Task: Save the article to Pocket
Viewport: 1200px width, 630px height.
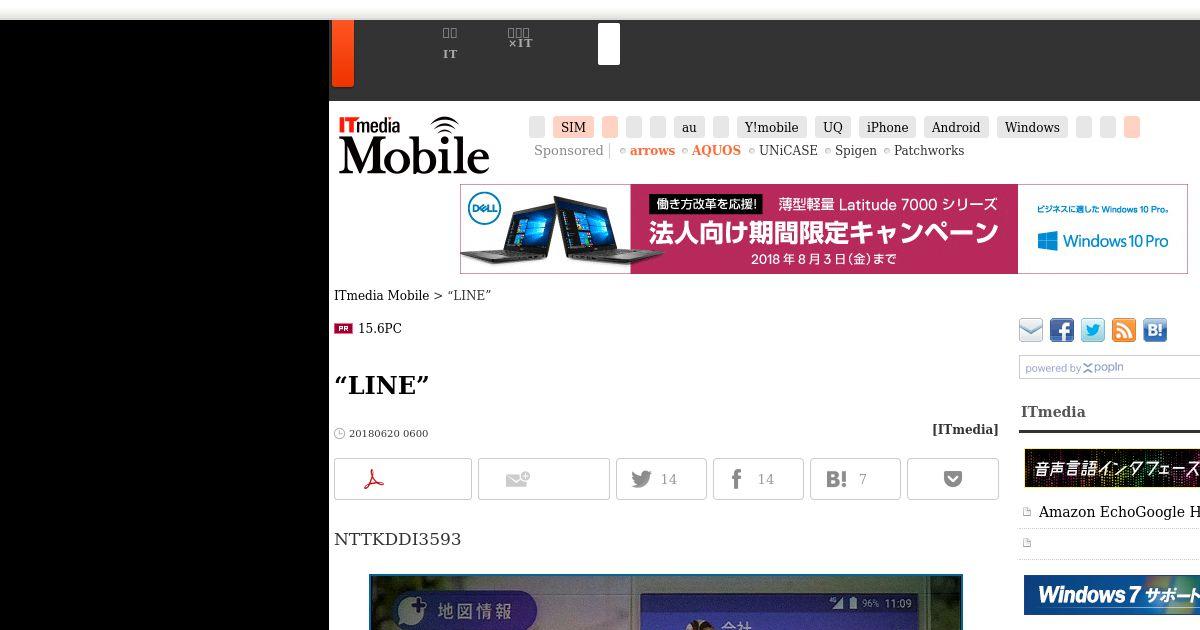Action: tap(953, 479)
